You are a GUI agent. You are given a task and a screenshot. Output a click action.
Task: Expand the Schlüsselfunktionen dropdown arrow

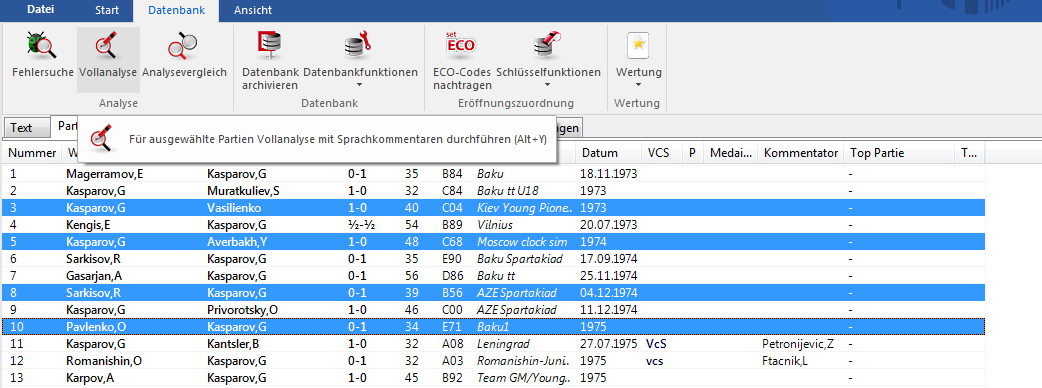pyautogui.click(x=548, y=85)
